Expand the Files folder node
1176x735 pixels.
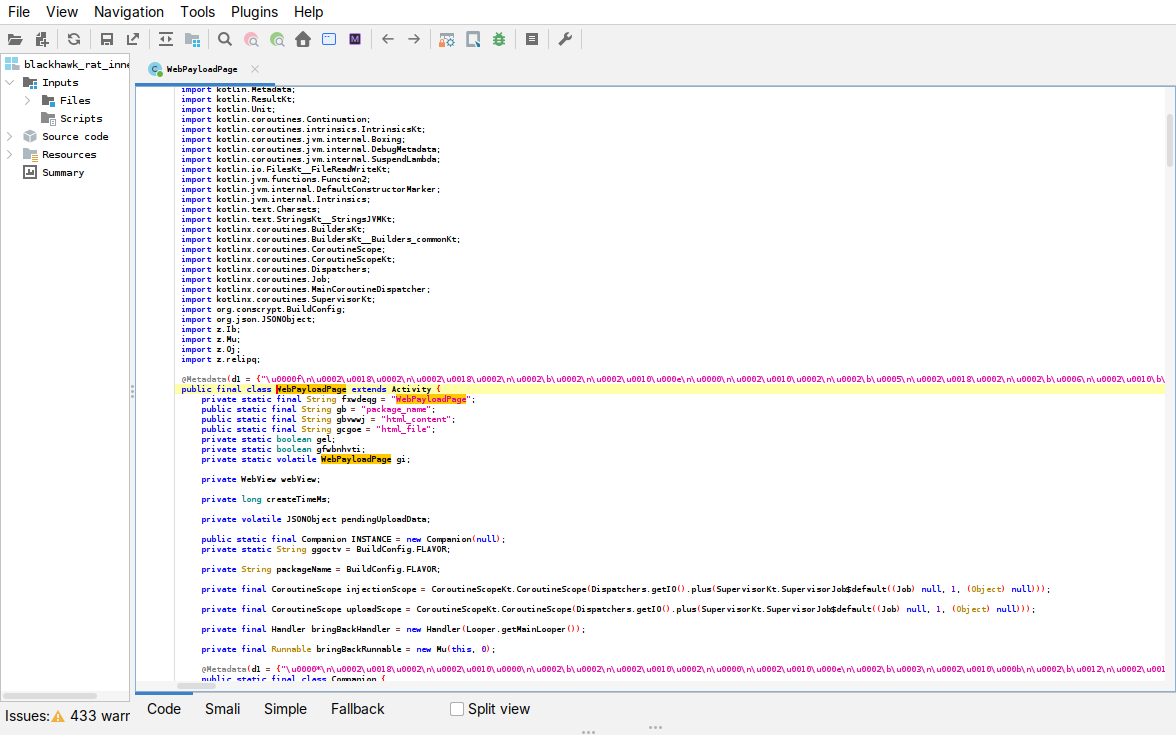(28, 100)
